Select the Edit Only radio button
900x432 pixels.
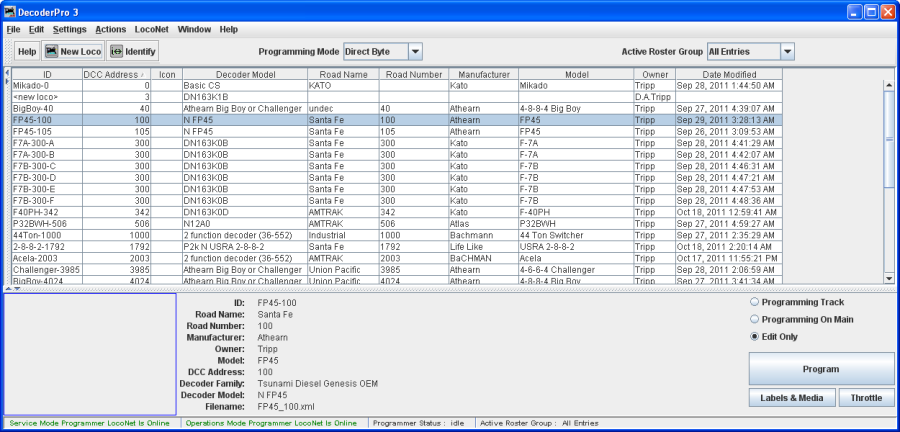click(755, 336)
